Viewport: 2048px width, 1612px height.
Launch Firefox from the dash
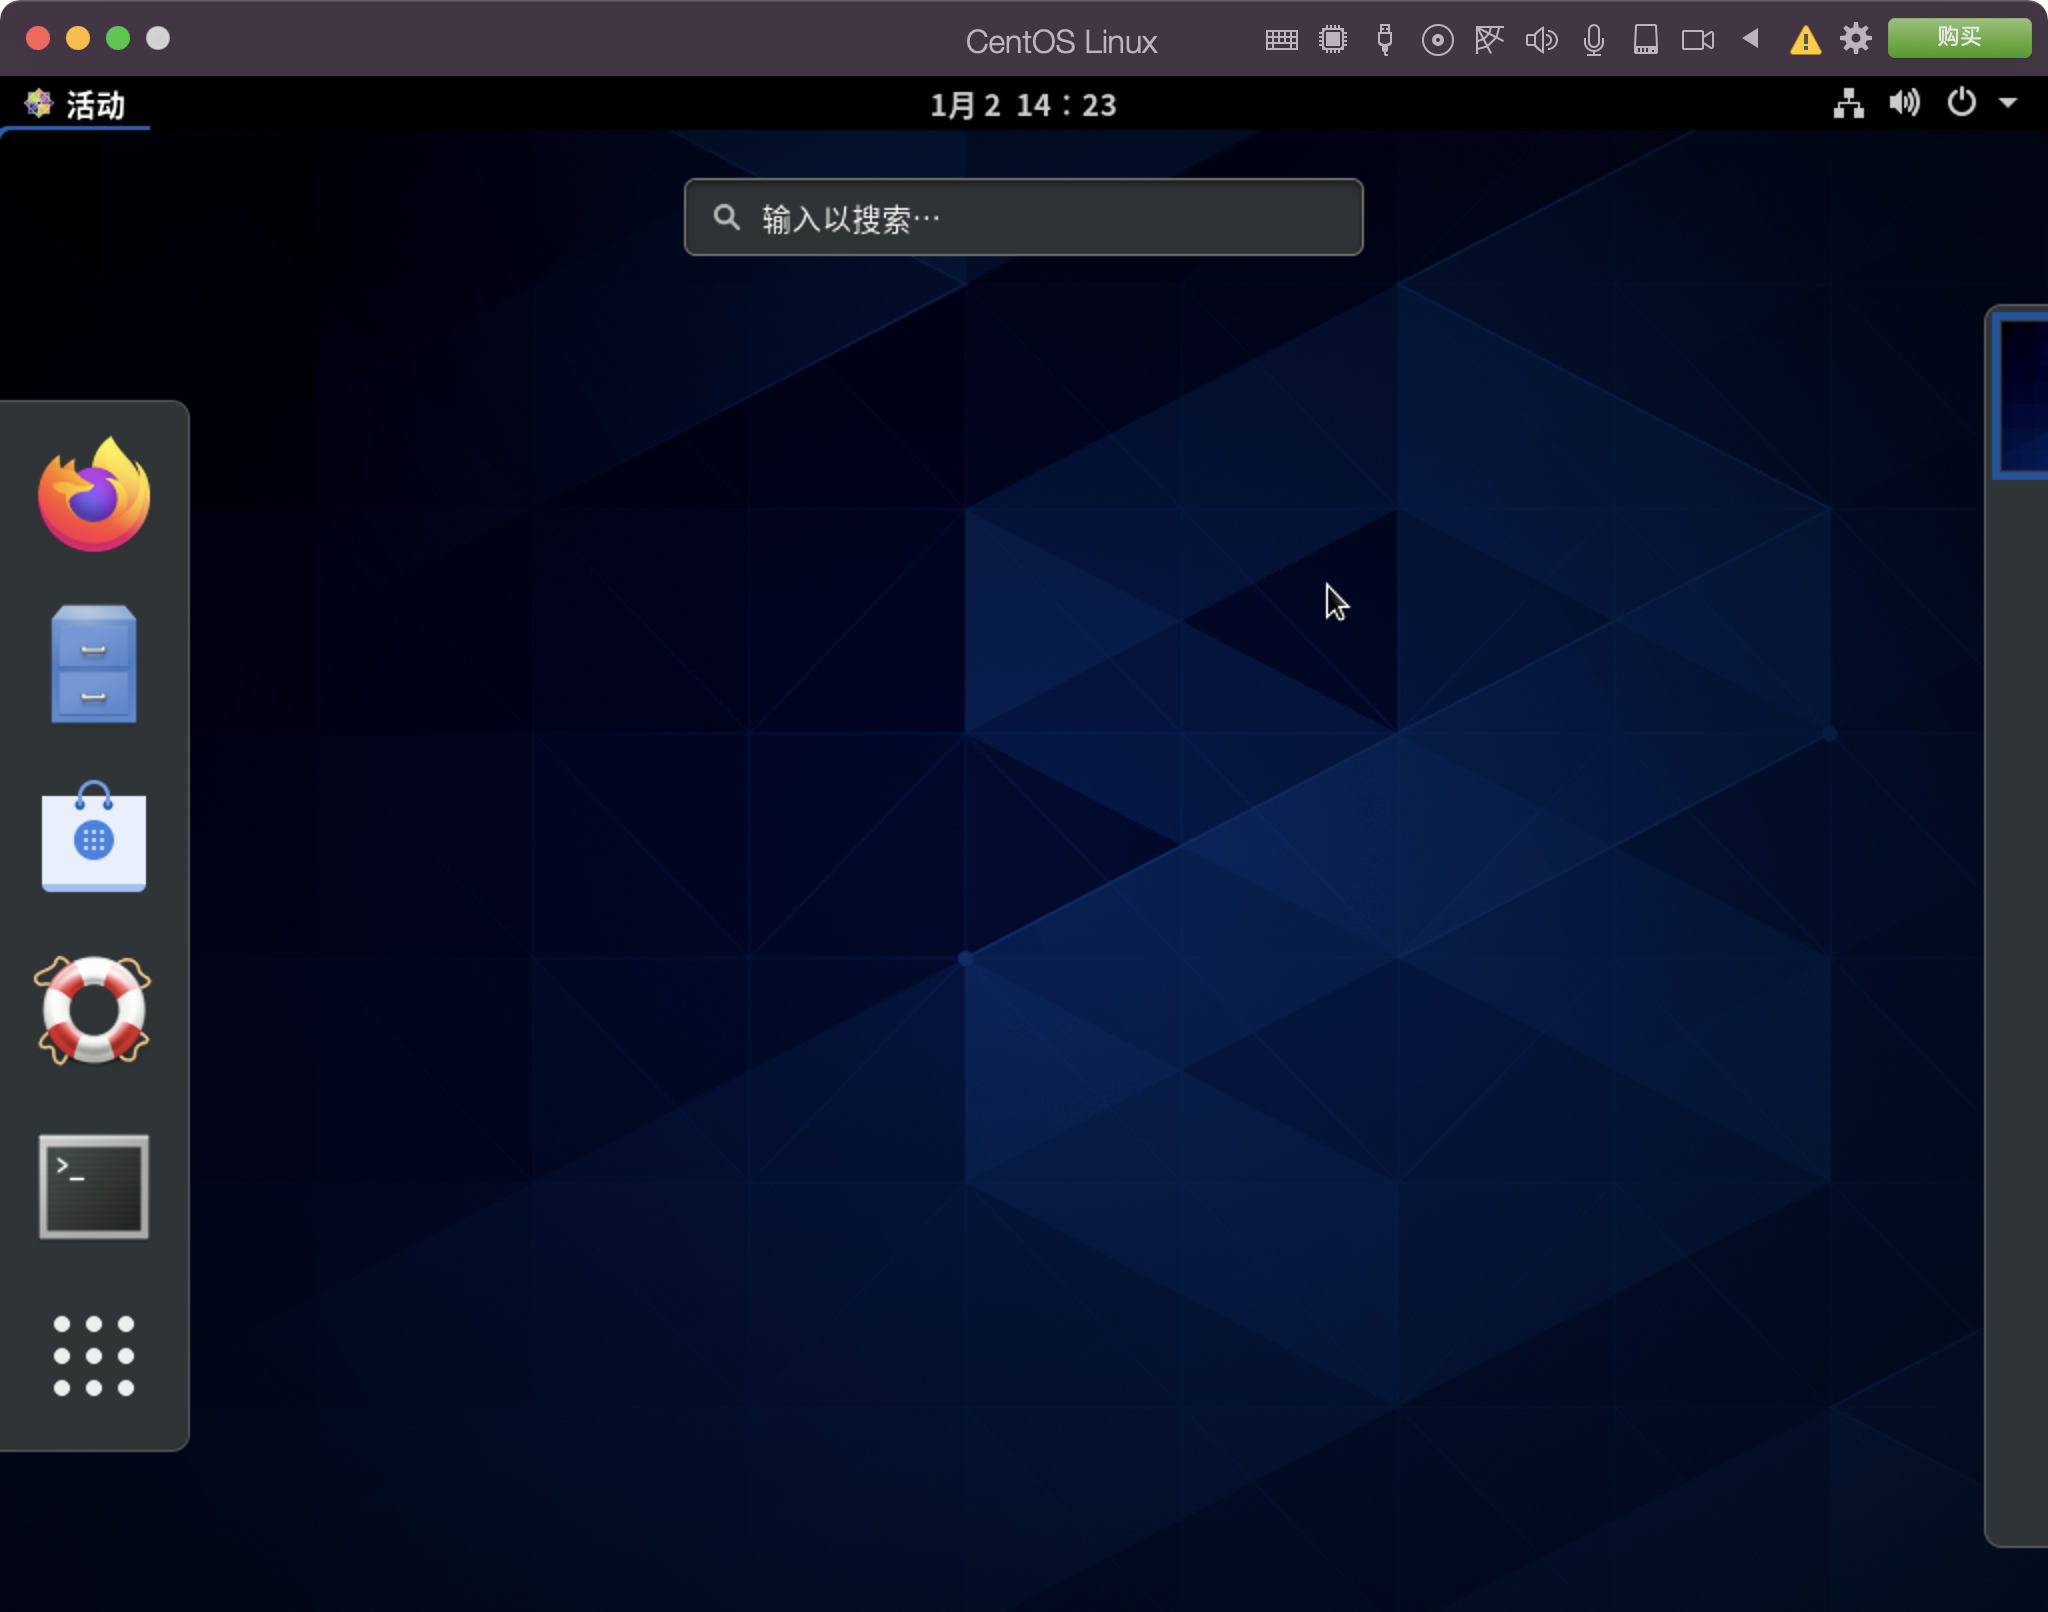point(94,495)
